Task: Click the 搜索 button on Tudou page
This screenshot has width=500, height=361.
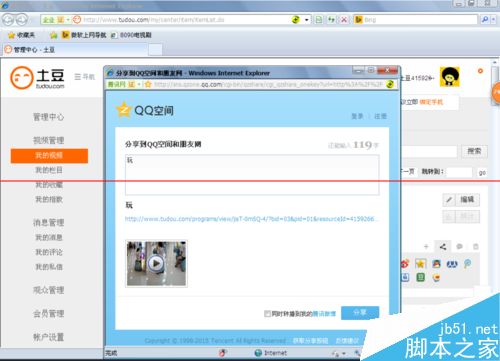Action: pos(474,151)
